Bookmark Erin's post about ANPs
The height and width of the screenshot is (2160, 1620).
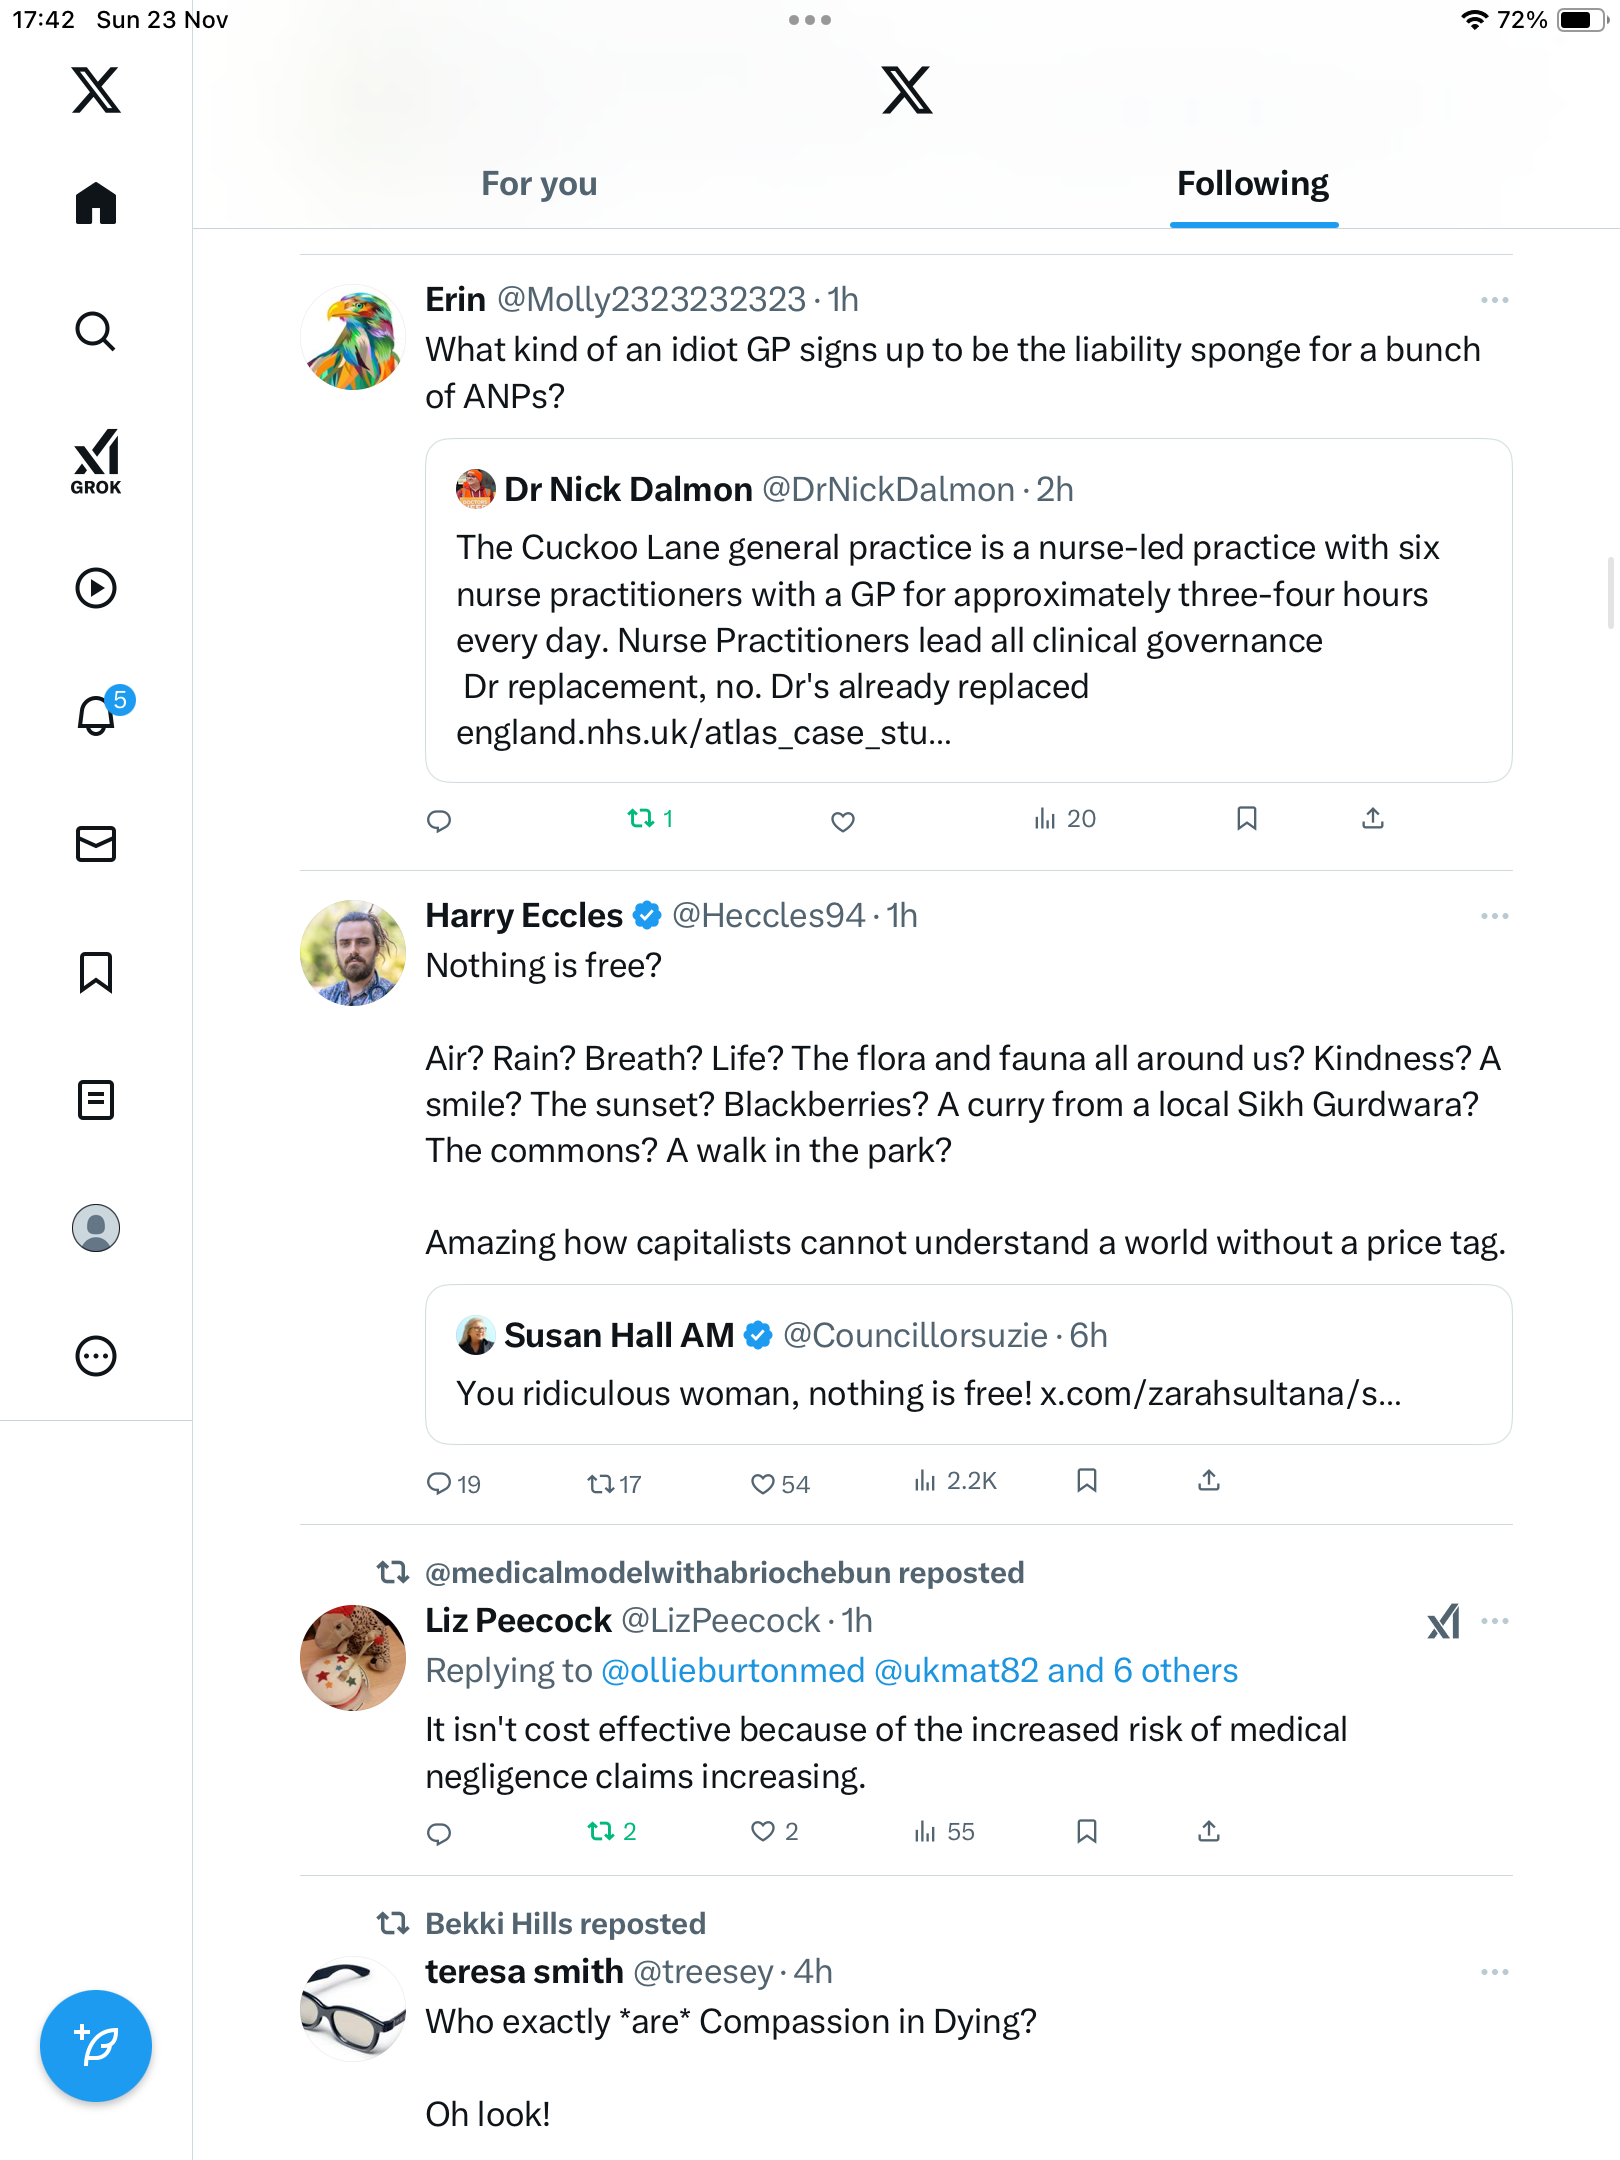(x=1246, y=819)
